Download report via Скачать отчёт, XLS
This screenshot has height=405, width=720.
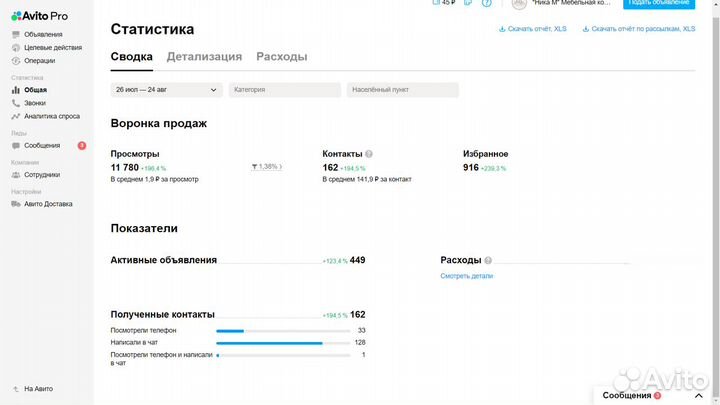(x=537, y=29)
